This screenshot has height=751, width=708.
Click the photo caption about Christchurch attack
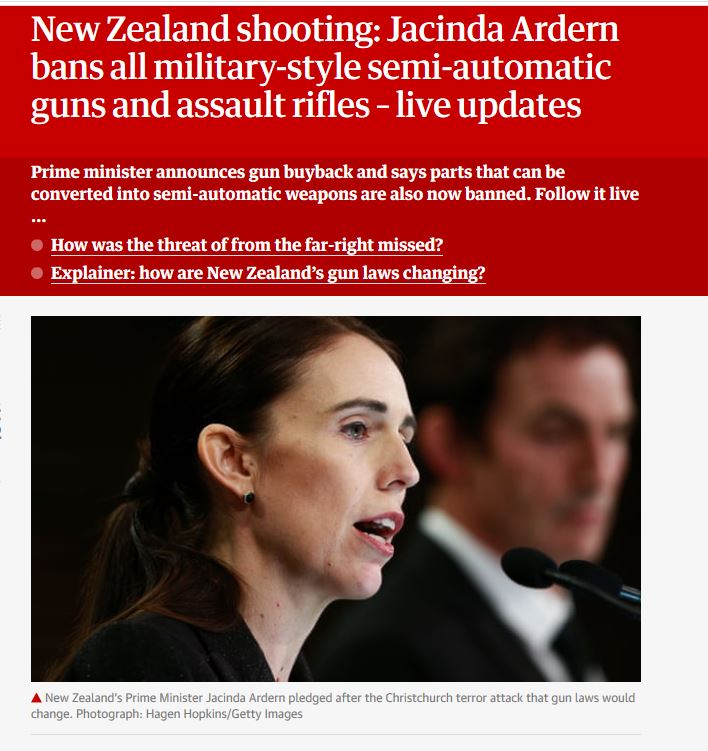point(333,705)
